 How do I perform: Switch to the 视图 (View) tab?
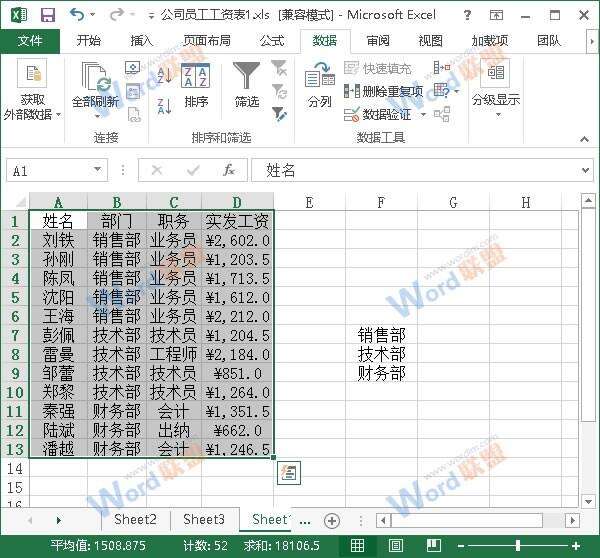pos(430,41)
